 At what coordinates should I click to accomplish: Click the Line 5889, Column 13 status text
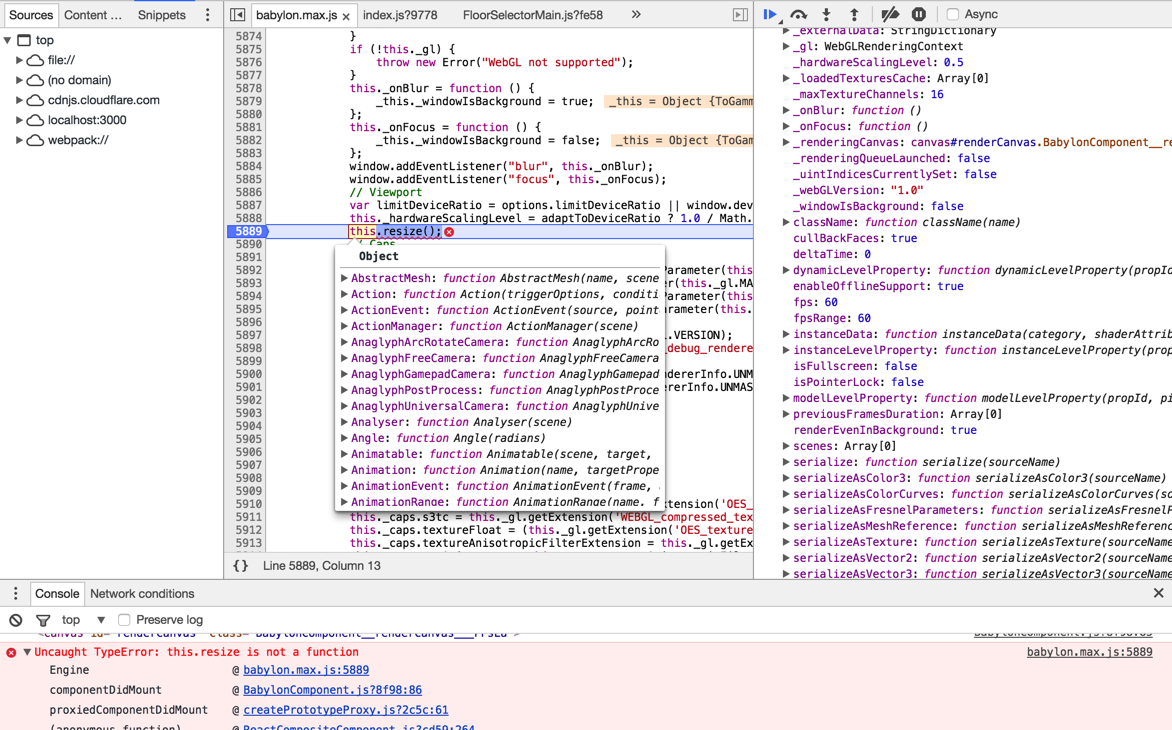click(321, 566)
